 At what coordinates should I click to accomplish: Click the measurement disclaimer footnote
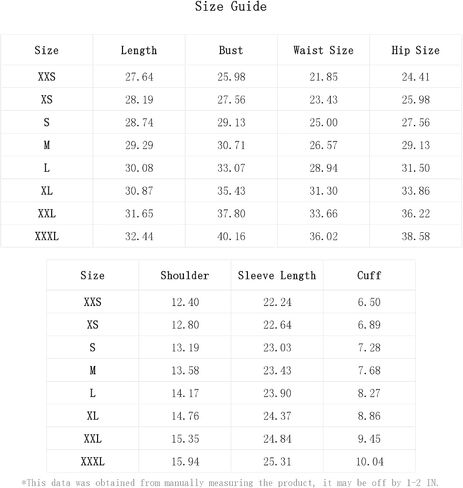click(230, 483)
